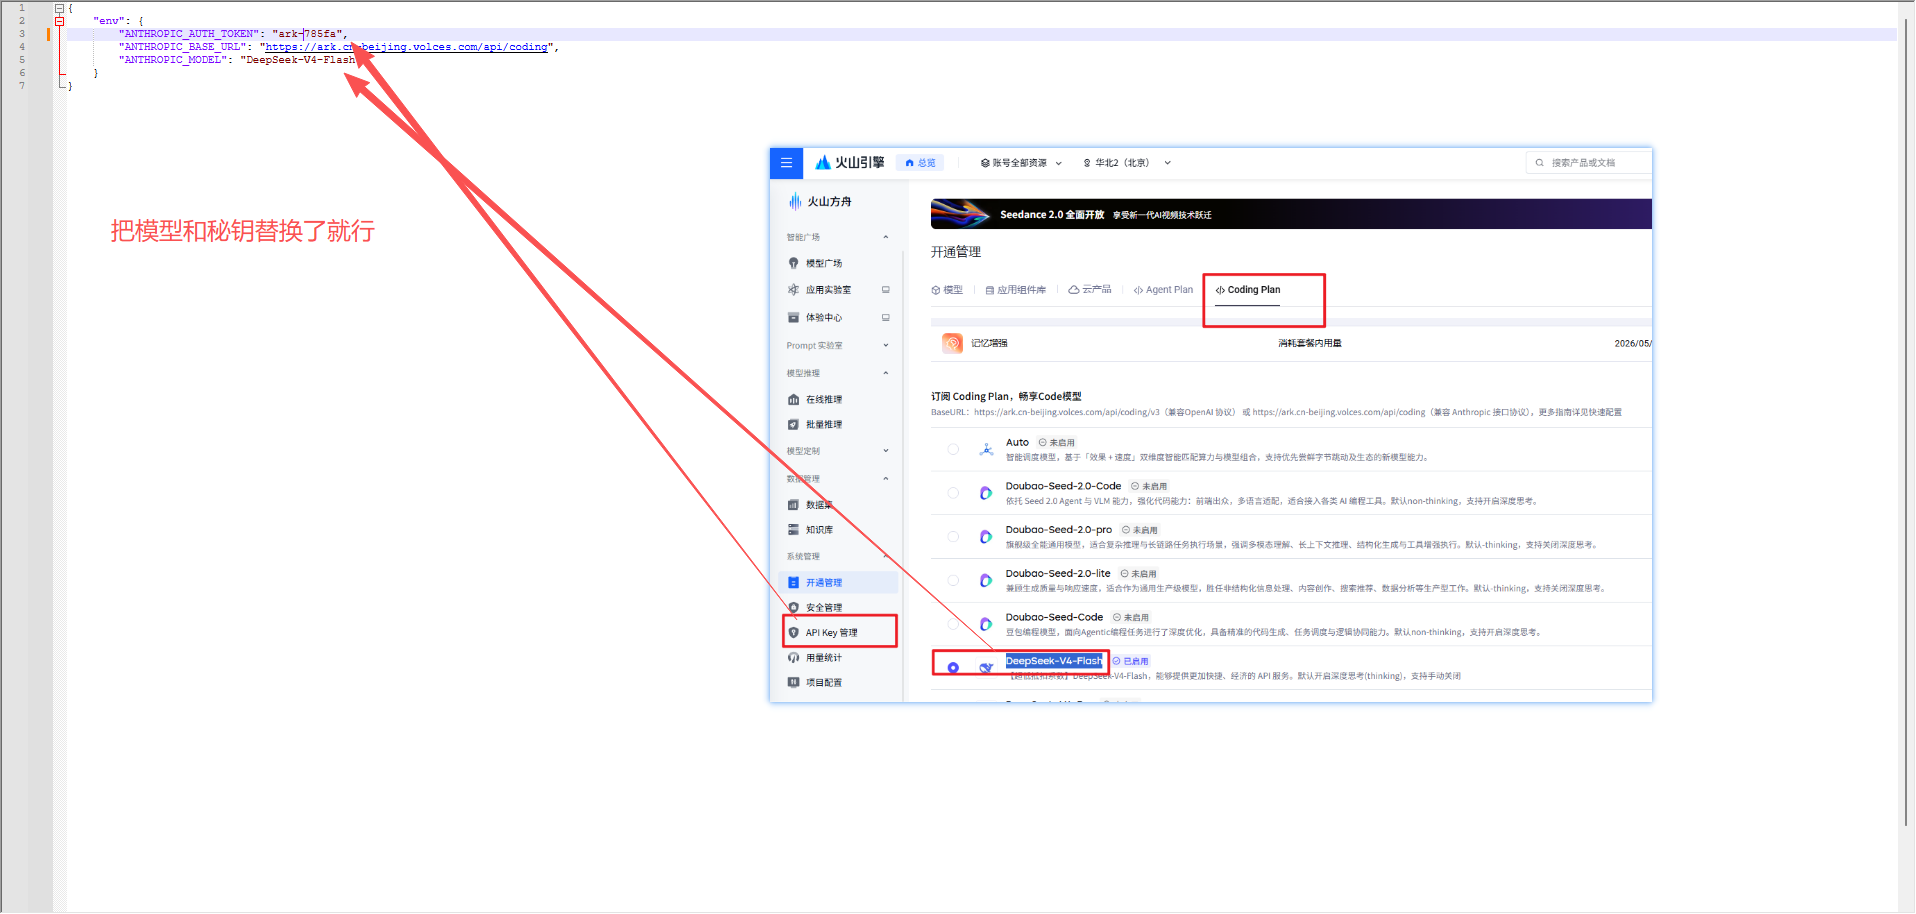The height and width of the screenshot is (914, 1916).
Task: Click the 安全管理 shield icon
Action: 793,608
